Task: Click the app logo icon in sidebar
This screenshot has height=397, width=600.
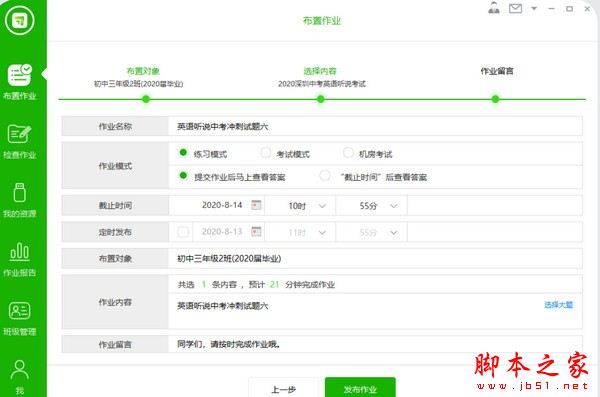Action: (x=20, y=20)
